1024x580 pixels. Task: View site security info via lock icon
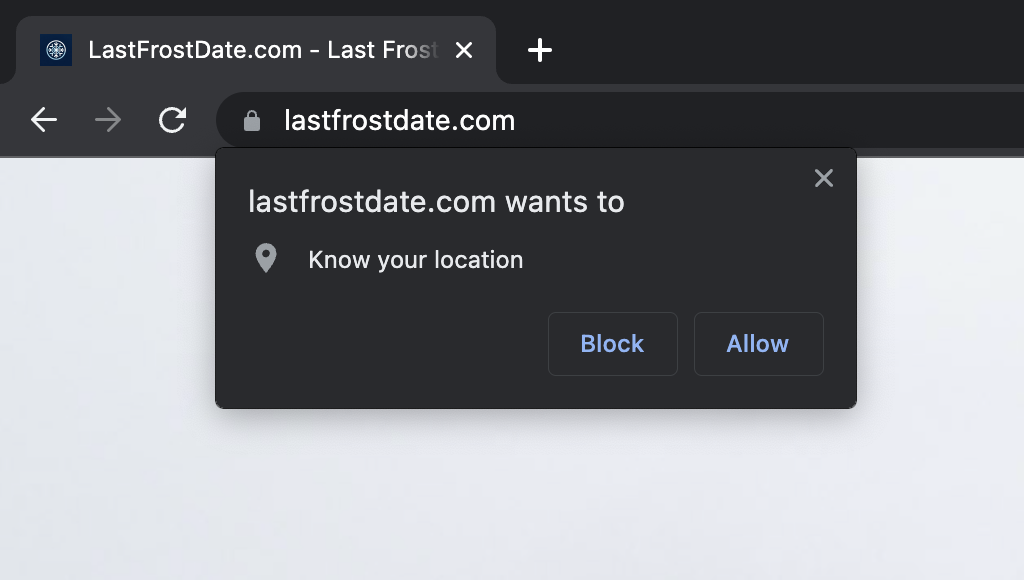tap(252, 121)
